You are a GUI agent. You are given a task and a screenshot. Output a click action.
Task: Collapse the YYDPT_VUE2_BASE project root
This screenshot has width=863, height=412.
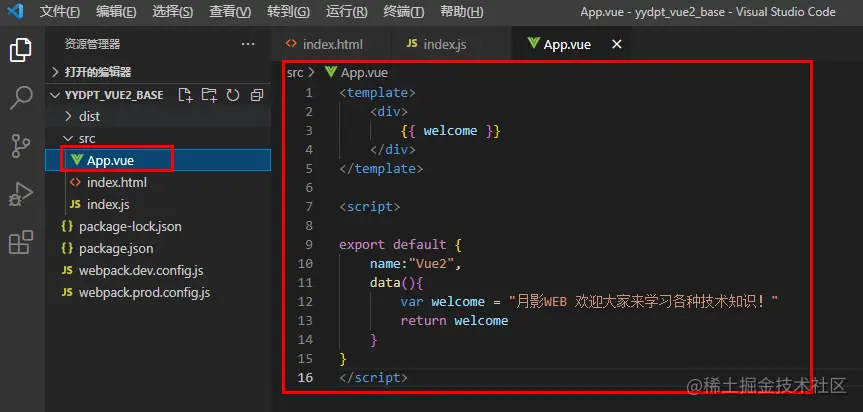114,95
